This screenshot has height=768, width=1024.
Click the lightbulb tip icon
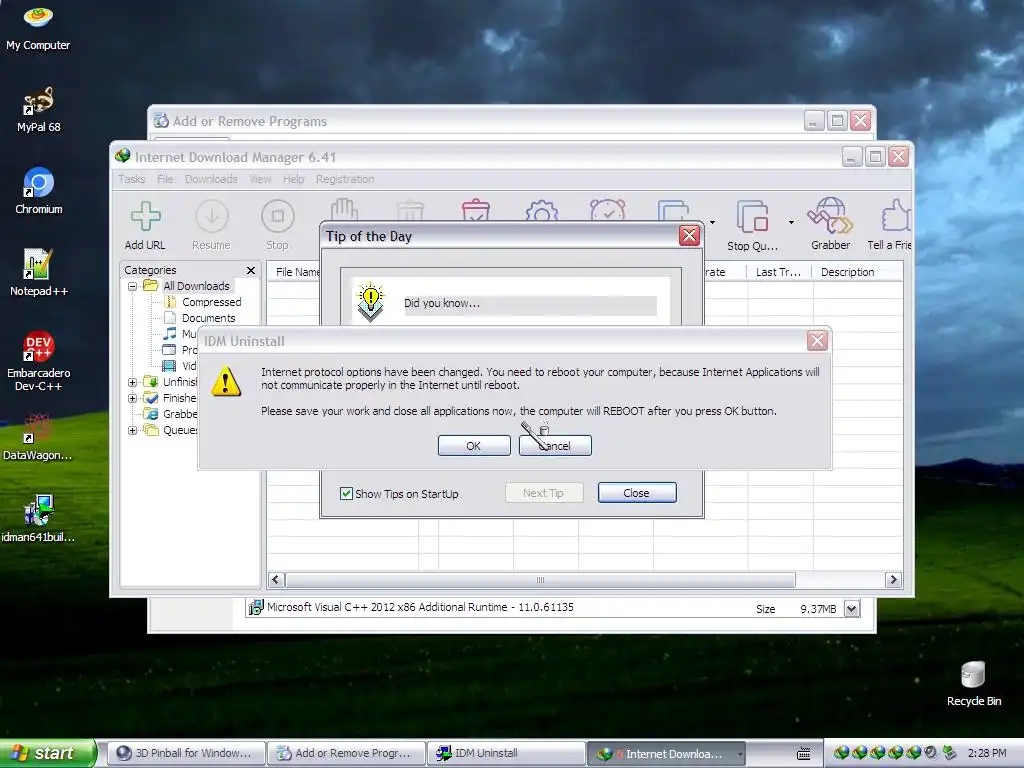tap(370, 302)
